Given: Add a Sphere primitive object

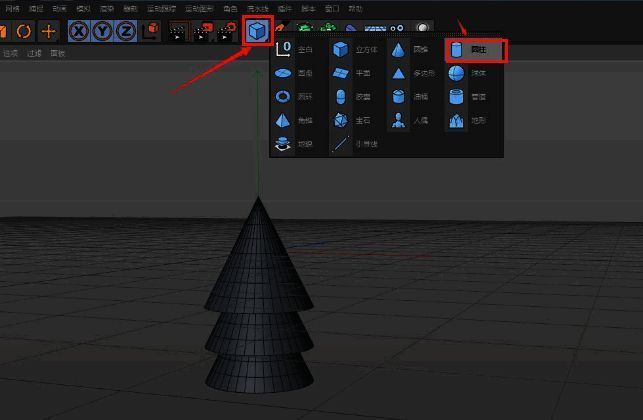Looking at the screenshot, I should (x=457, y=73).
